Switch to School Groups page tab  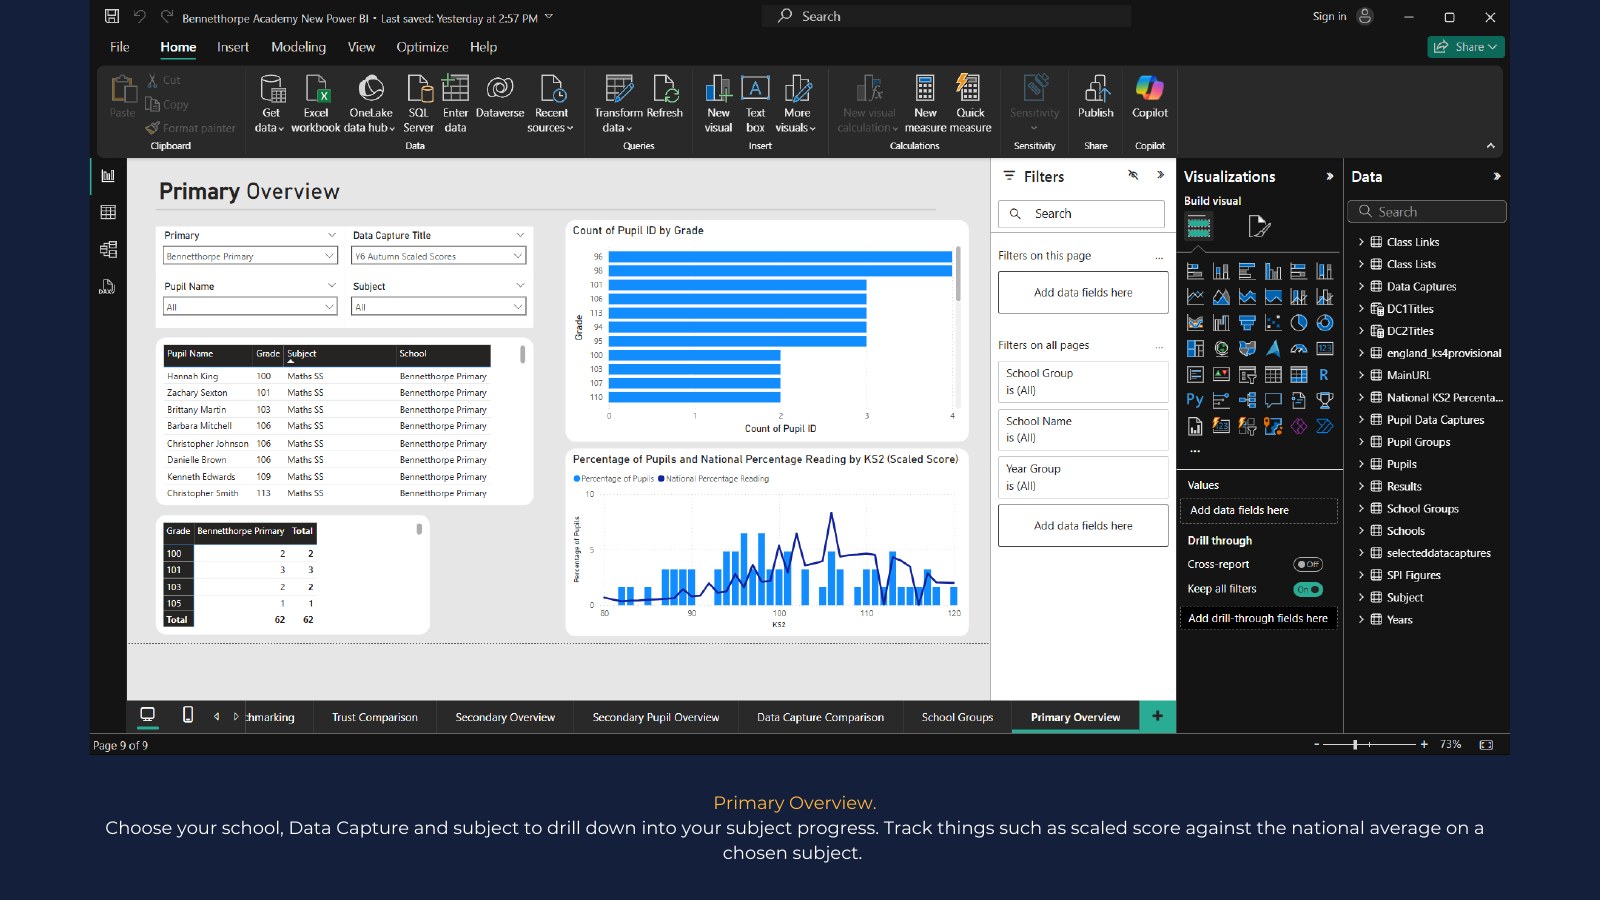(x=957, y=717)
